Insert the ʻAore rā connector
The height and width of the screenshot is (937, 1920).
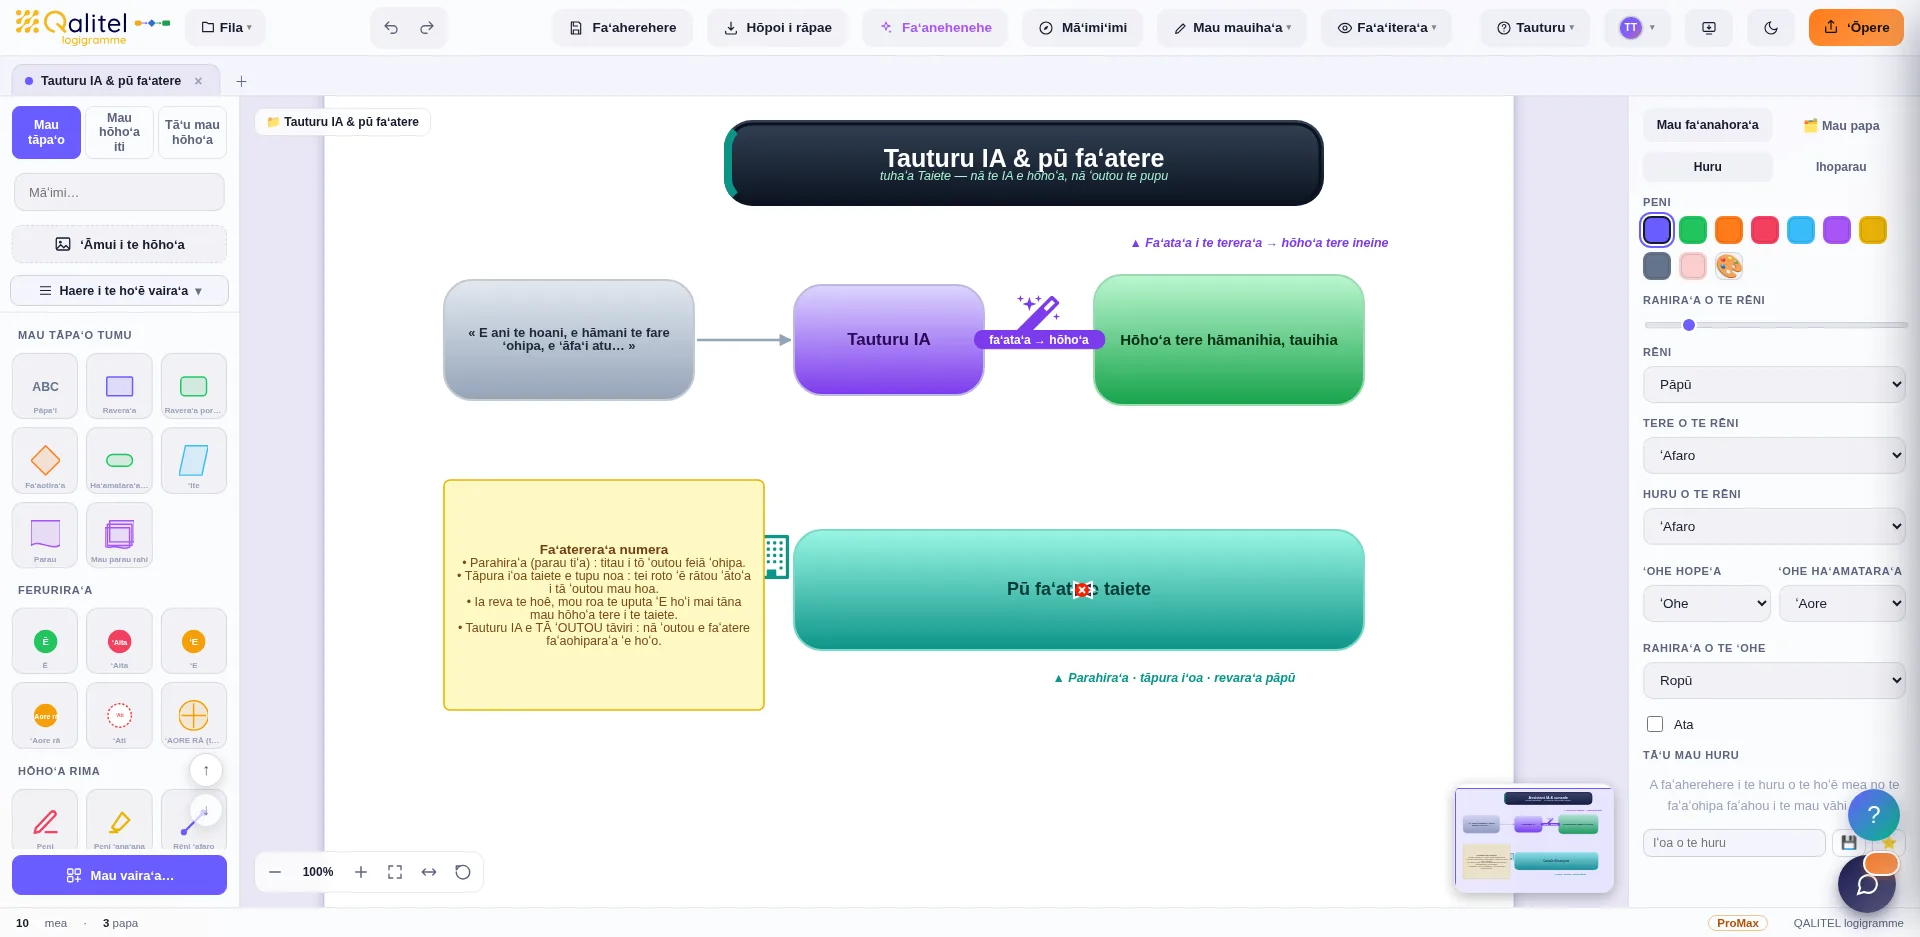pyautogui.click(x=45, y=716)
